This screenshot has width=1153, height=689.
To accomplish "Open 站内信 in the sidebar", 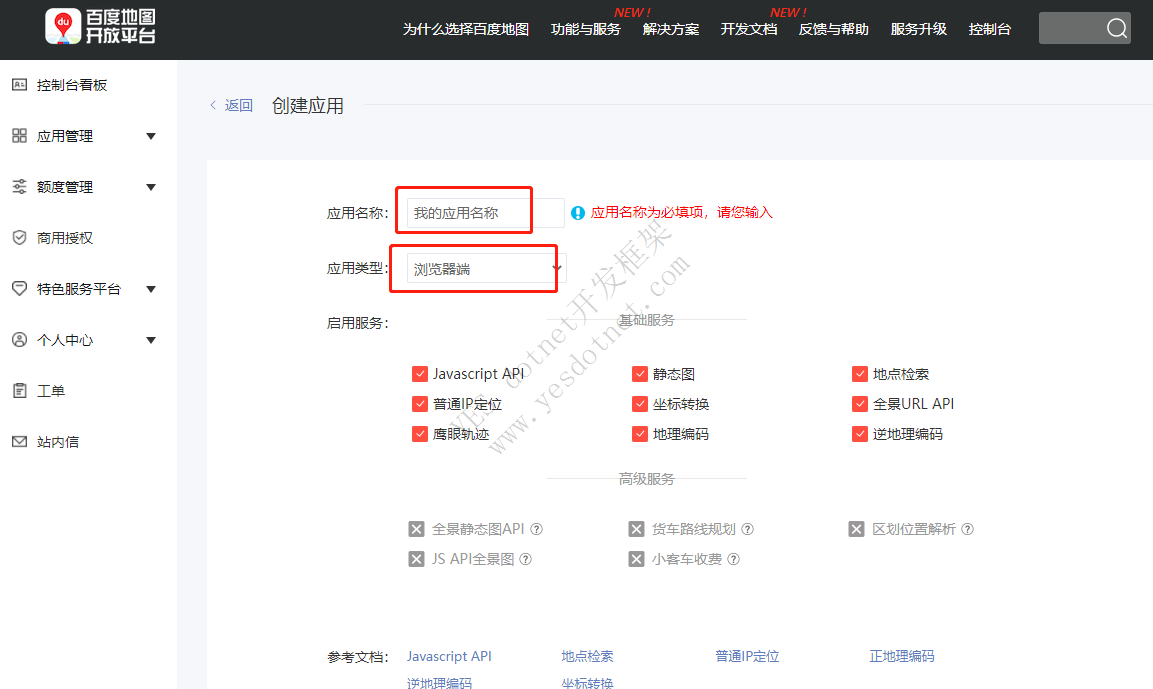I will pyautogui.click(x=58, y=442).
